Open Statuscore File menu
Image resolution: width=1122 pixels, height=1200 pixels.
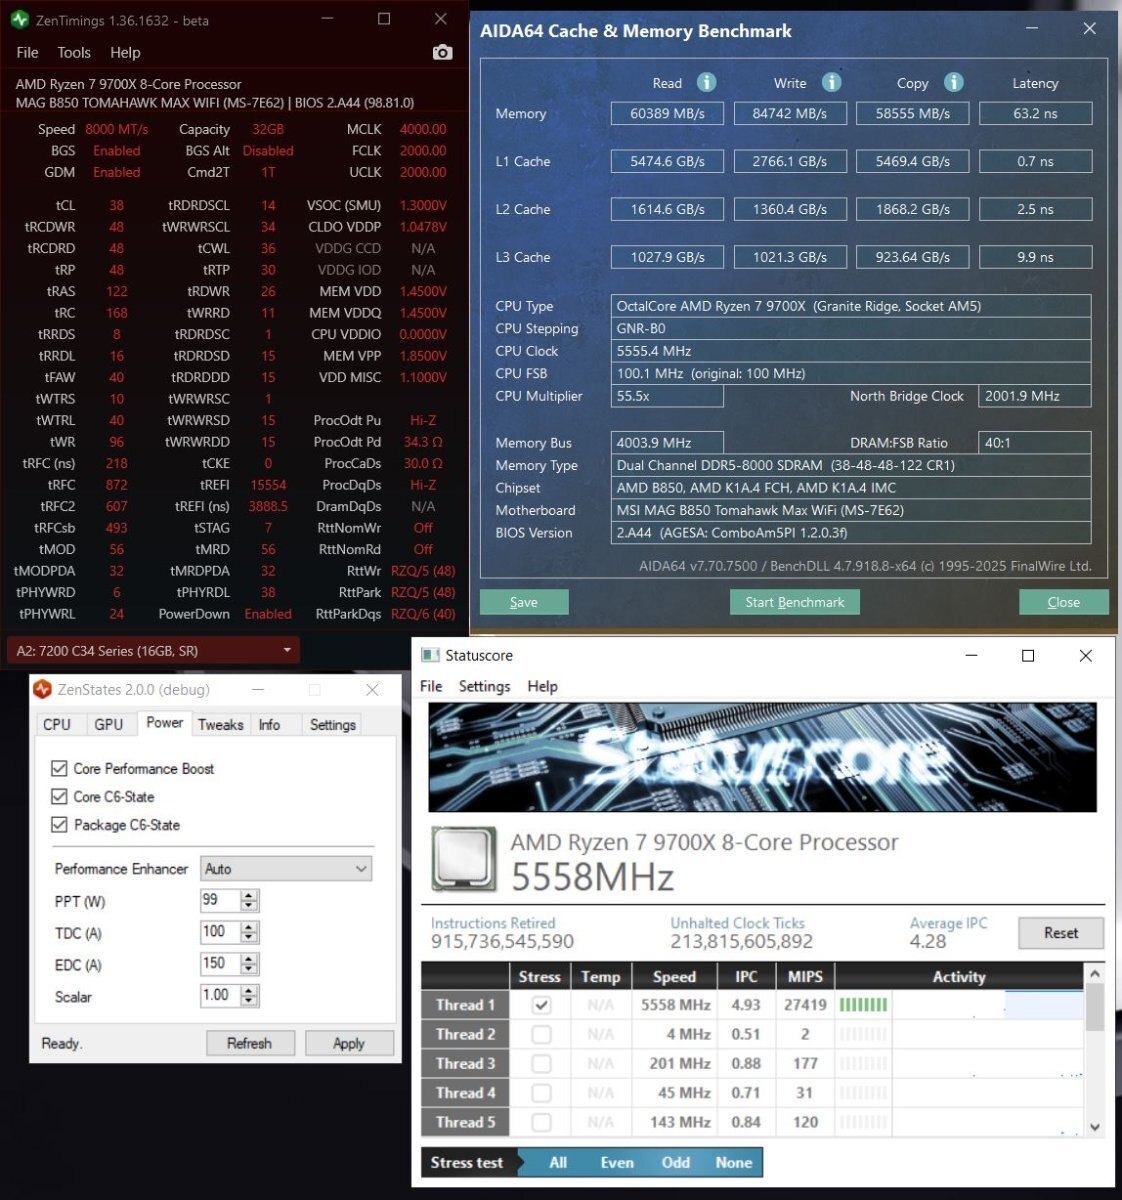[431, 686]
